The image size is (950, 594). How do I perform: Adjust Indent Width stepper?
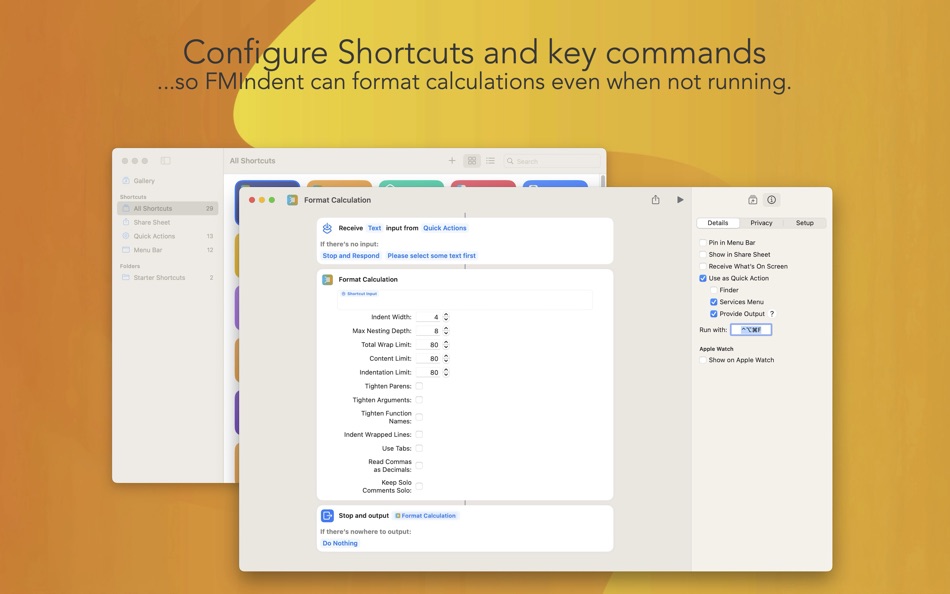coord(446,317)
